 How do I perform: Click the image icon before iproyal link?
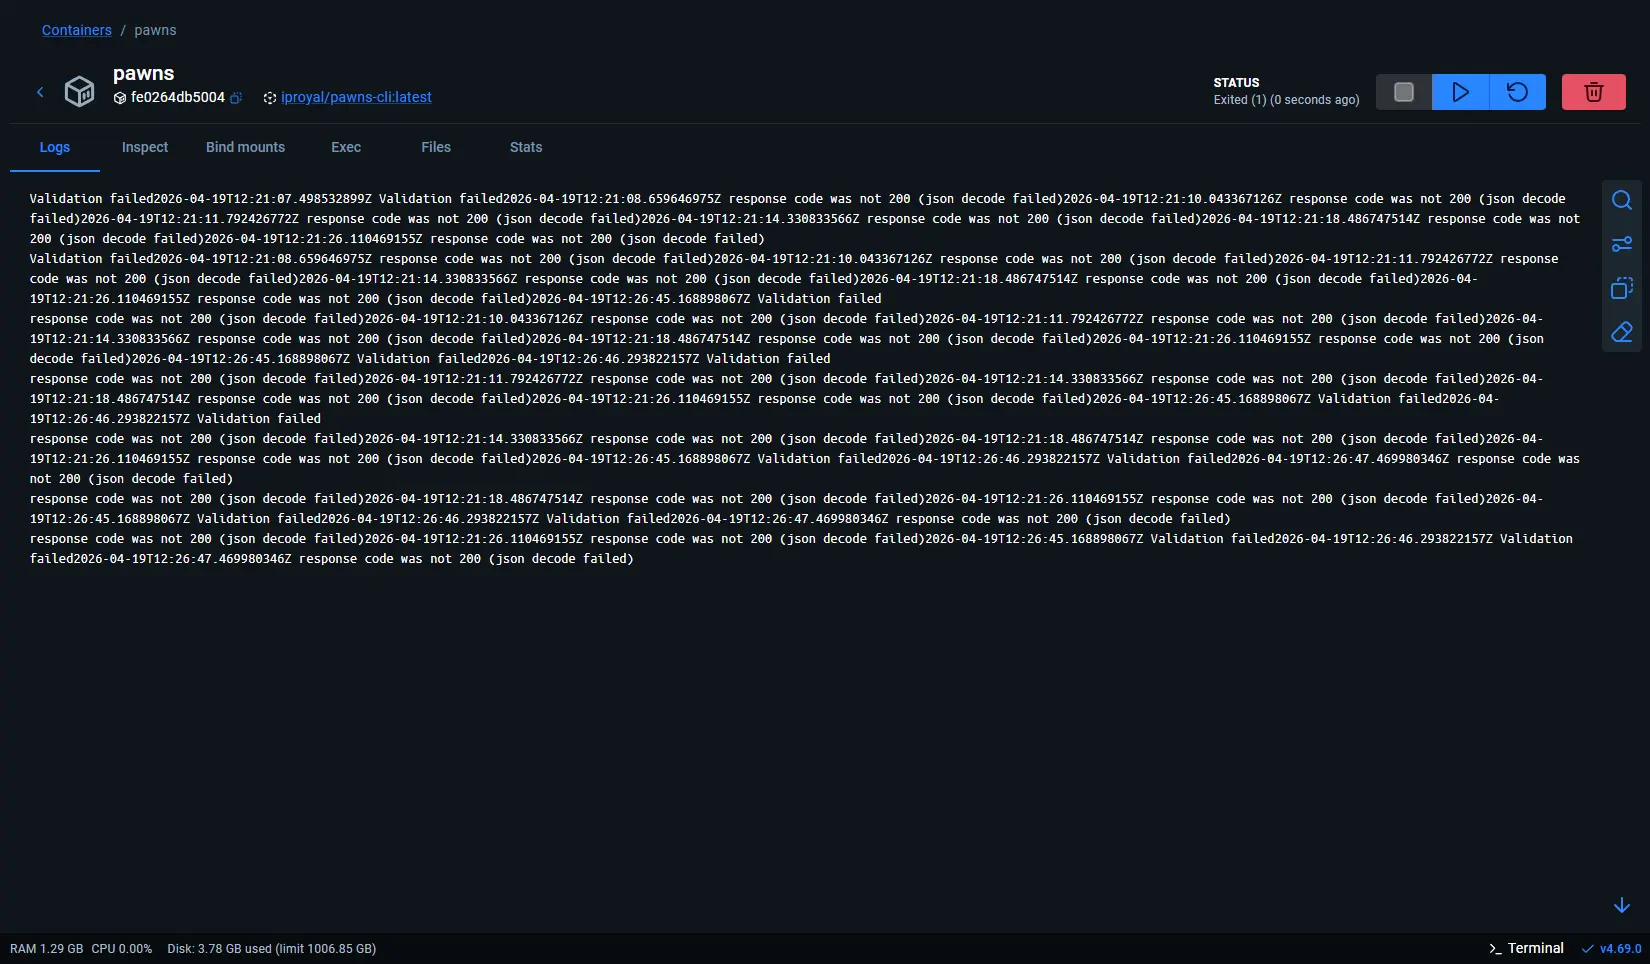click(x=270, y=98)
